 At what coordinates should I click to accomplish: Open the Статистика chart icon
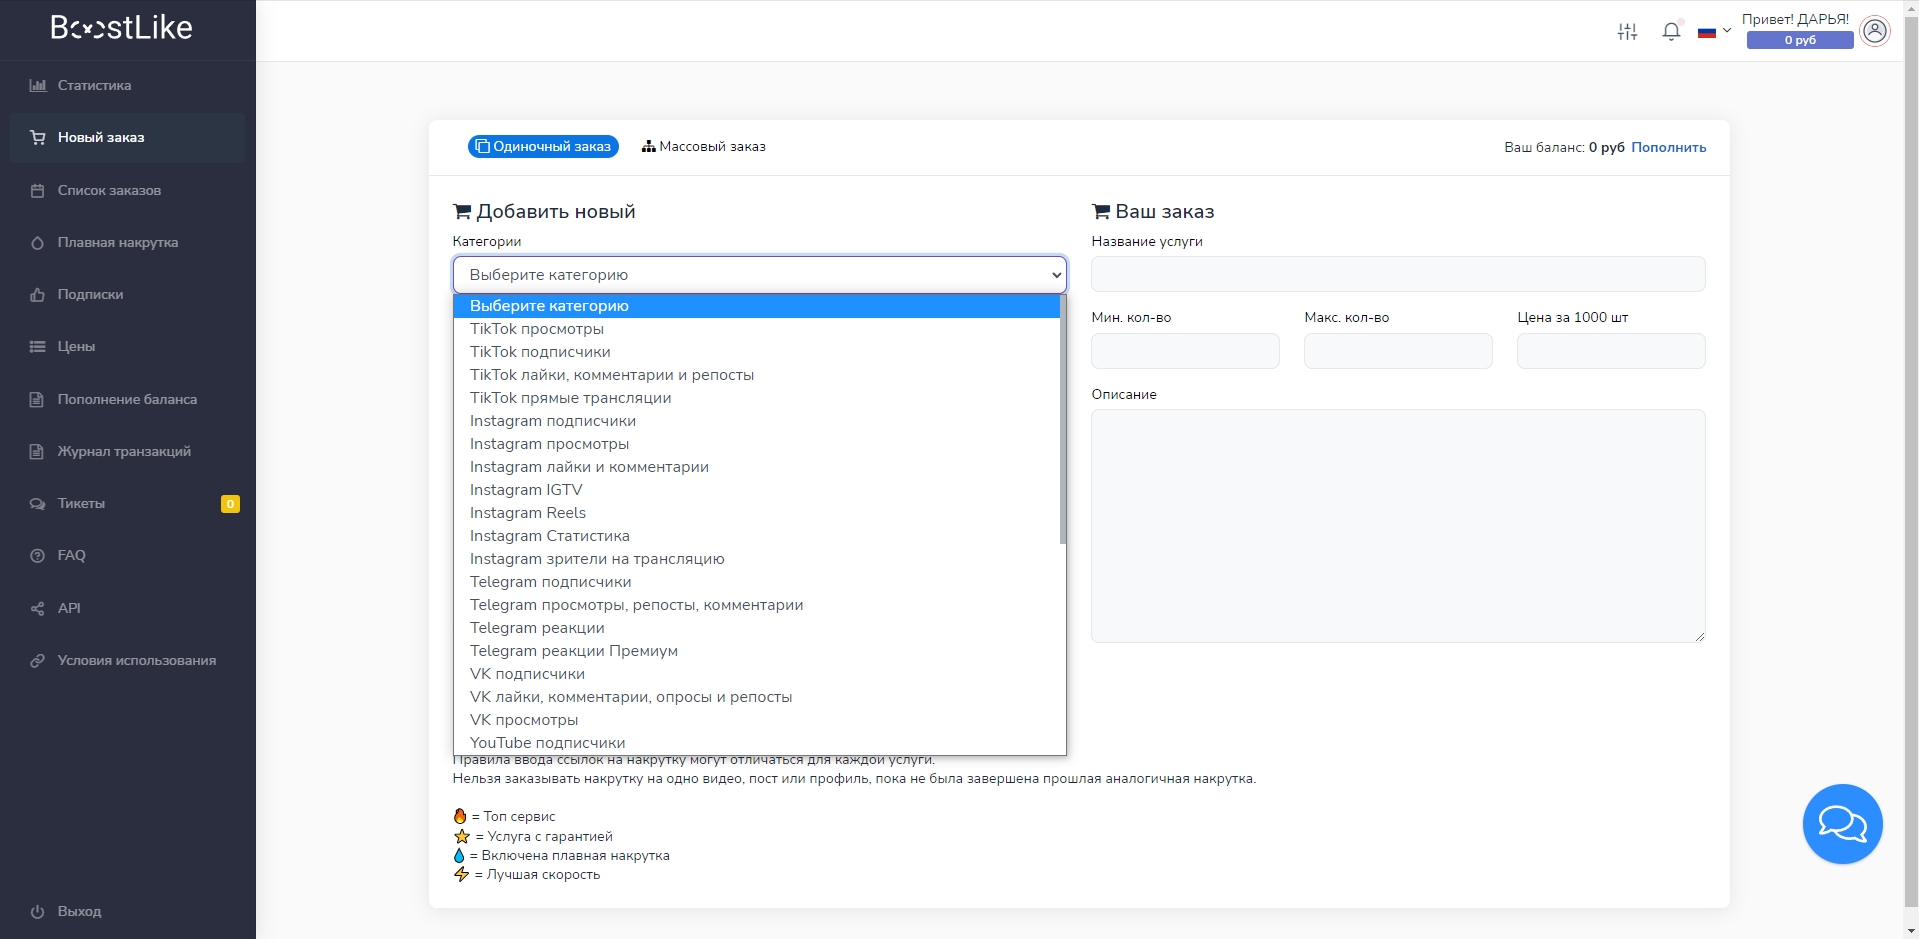point(38,85)
